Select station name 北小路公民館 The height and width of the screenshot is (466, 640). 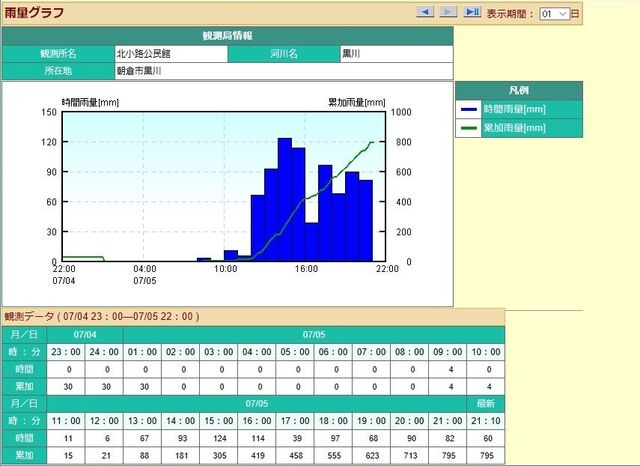click(143, 54)
